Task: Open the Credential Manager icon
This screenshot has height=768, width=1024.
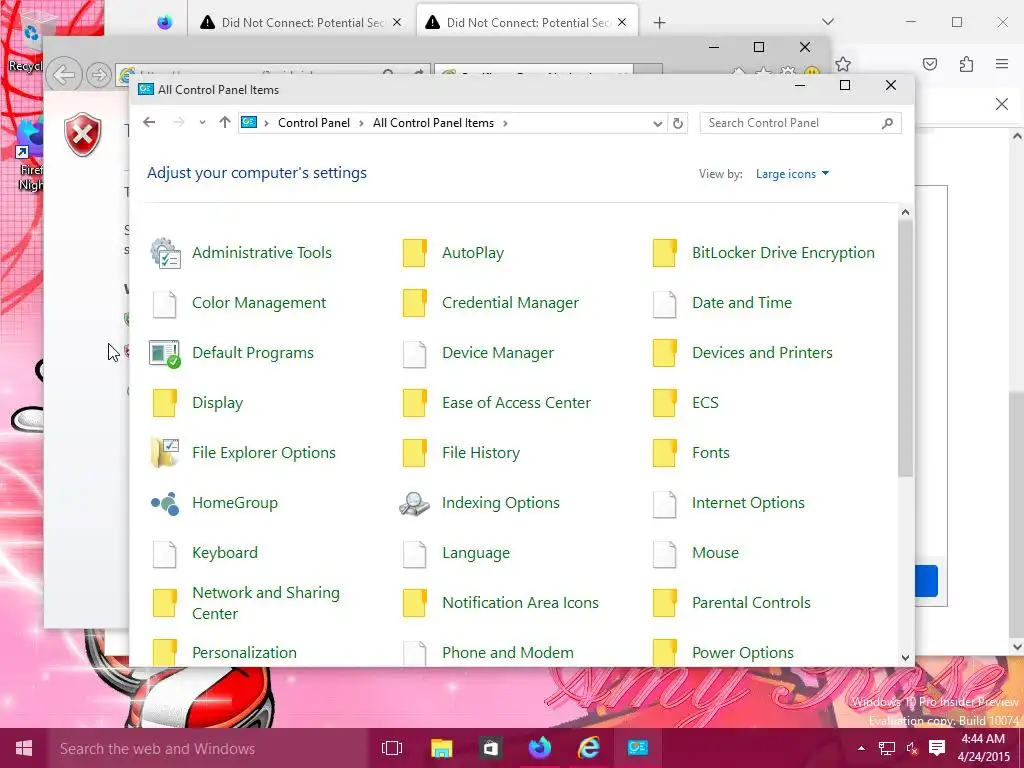Action: [x=415, y=304]
